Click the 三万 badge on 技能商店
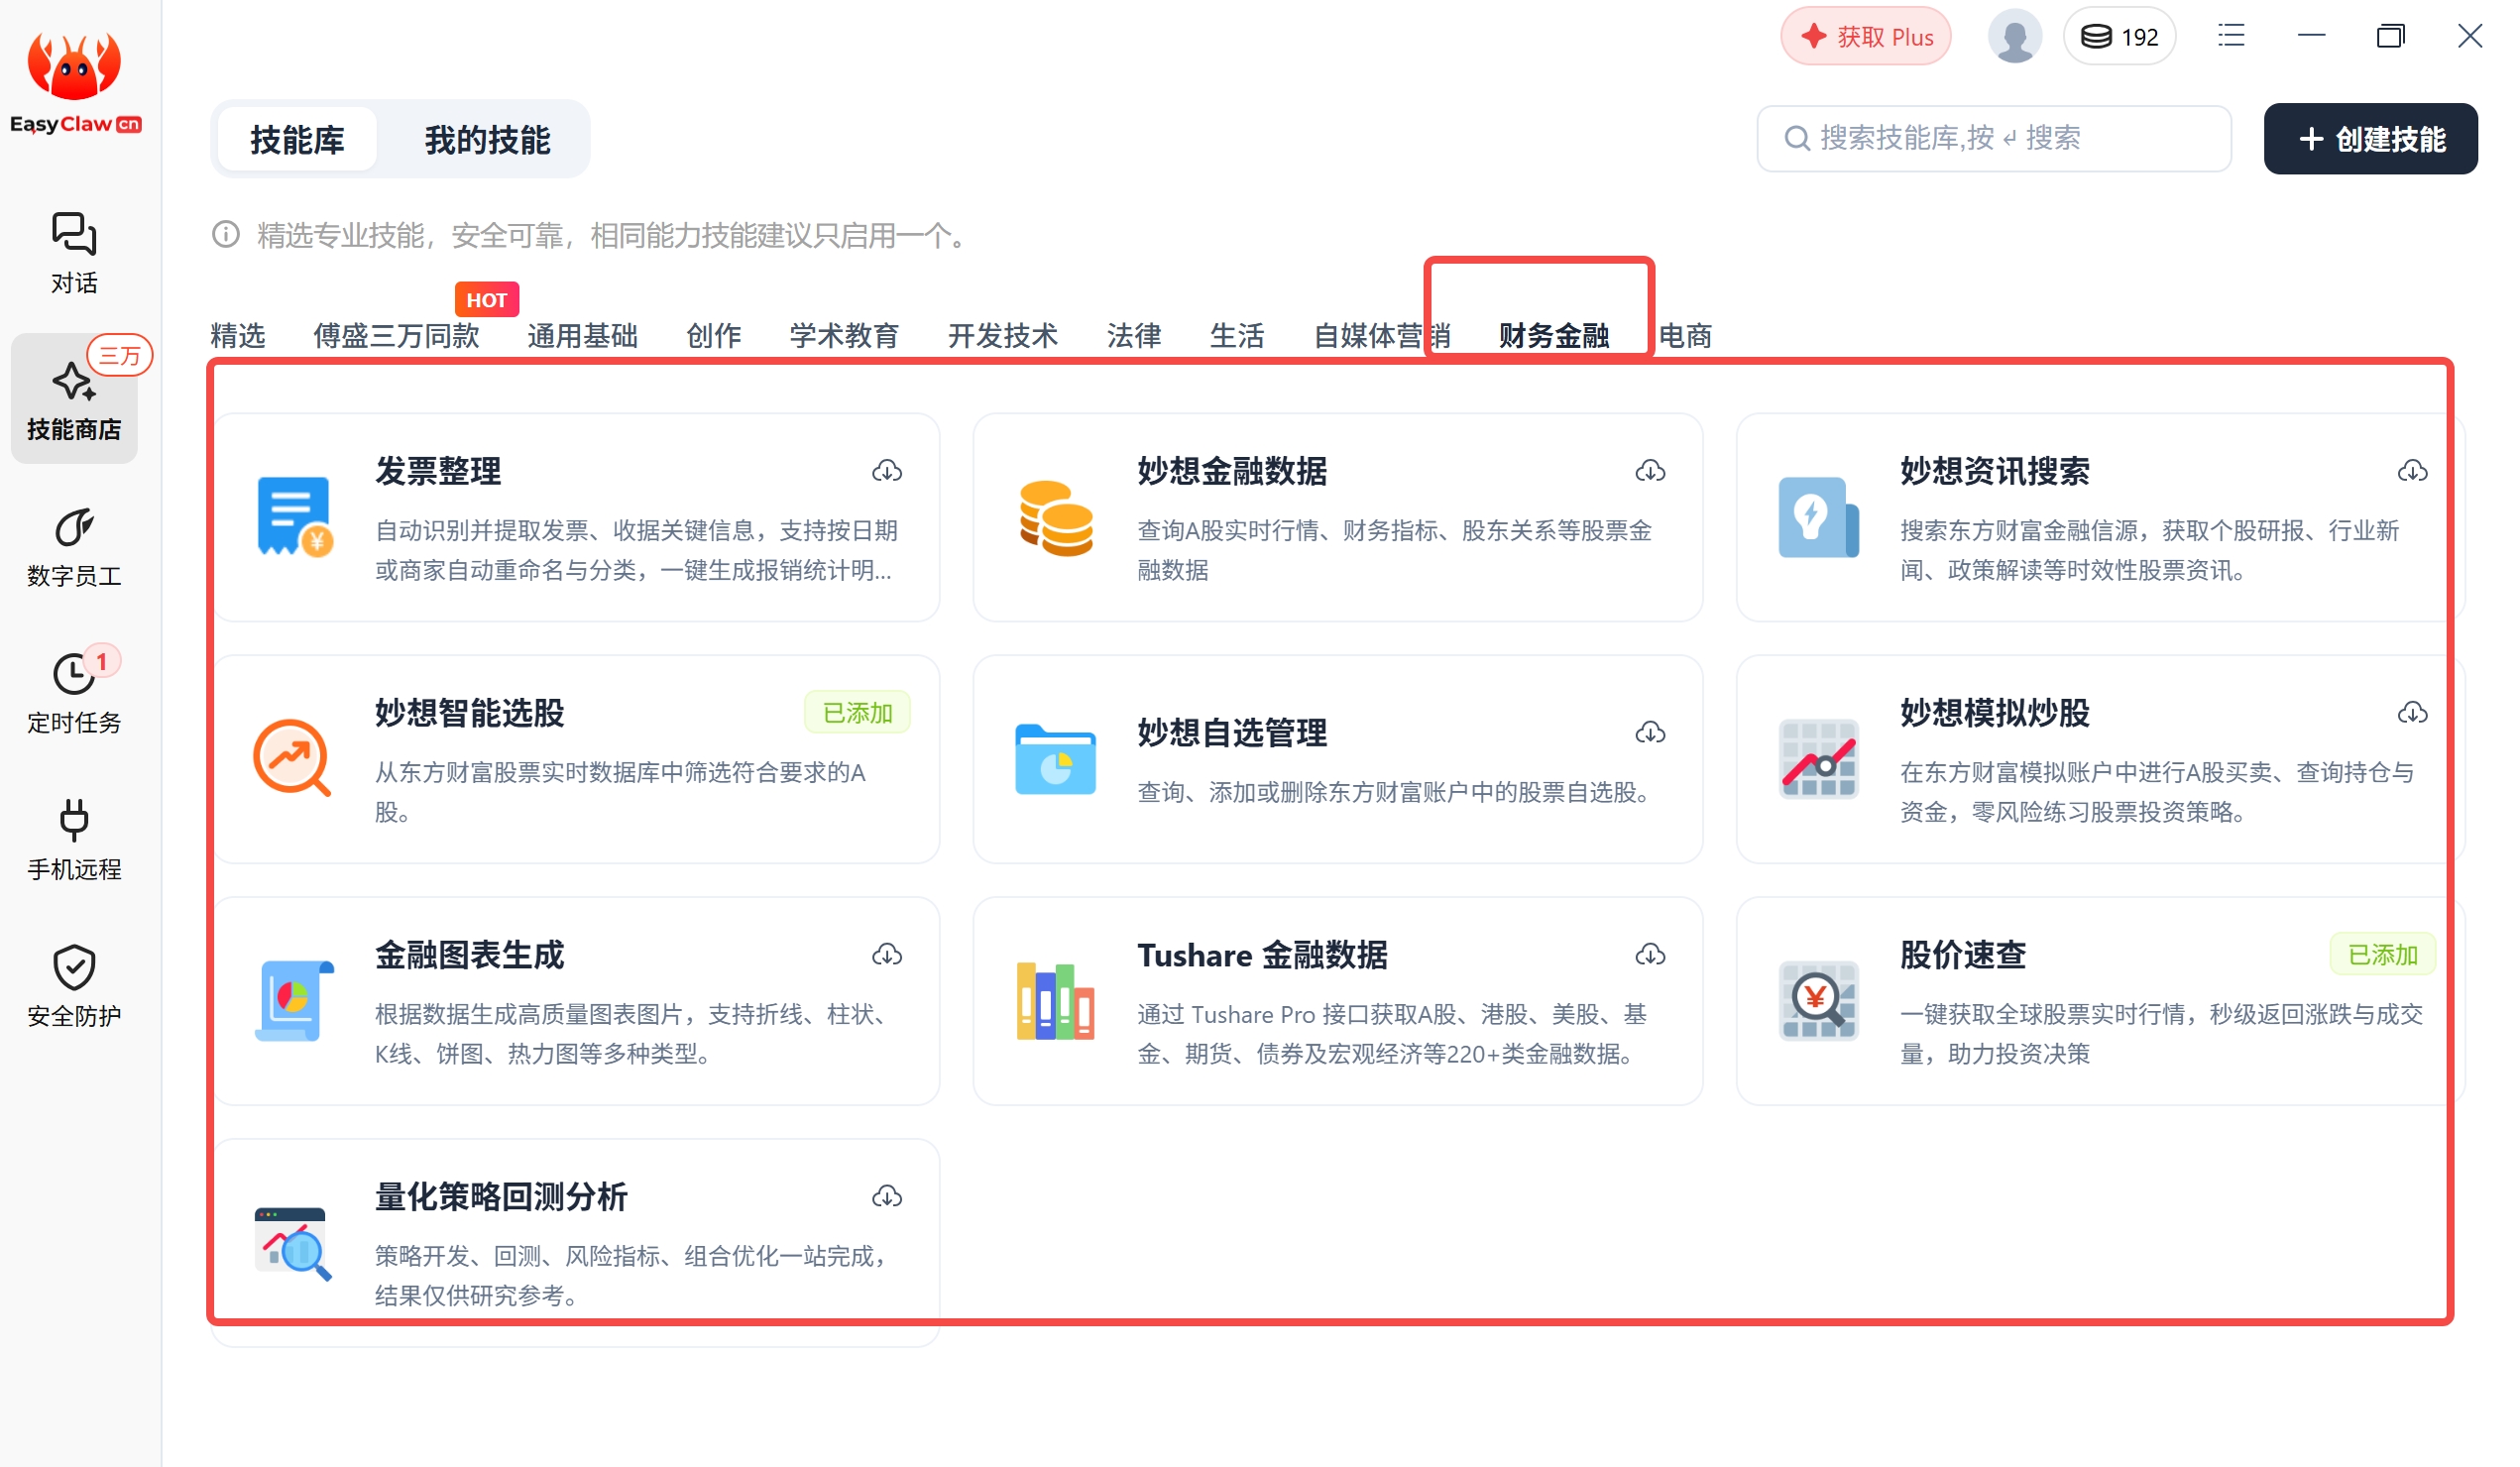2520x1467 pixels. coord(119,355)
